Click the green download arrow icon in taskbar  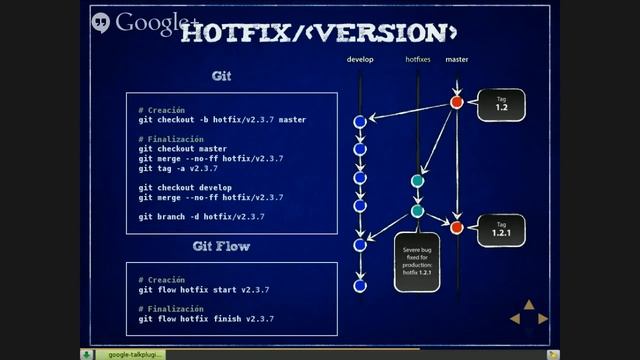(x=87, y=355)
